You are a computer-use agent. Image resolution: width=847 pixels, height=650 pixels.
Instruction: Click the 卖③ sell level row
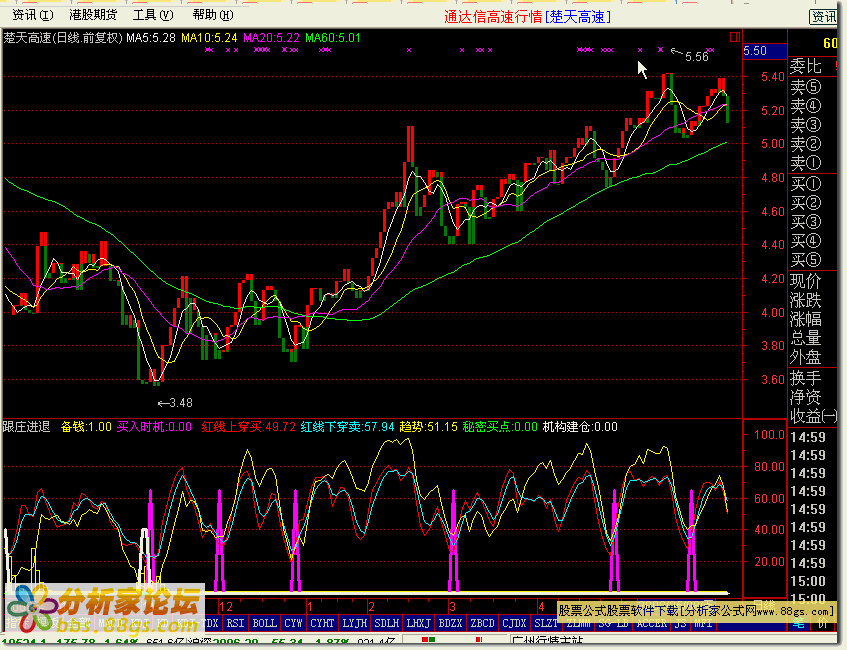(813, 125)
